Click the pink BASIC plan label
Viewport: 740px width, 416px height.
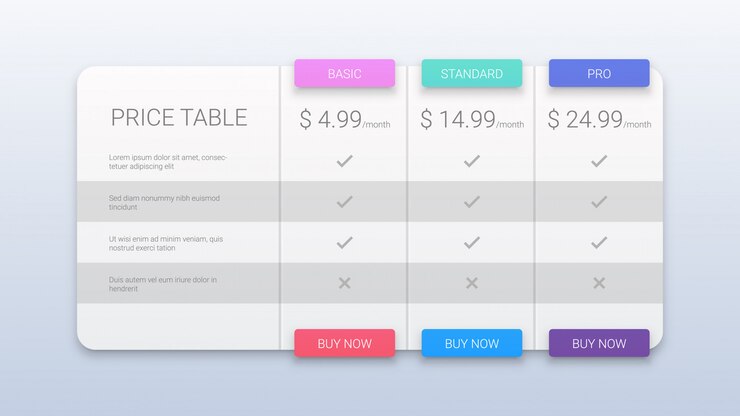(345, 73)
